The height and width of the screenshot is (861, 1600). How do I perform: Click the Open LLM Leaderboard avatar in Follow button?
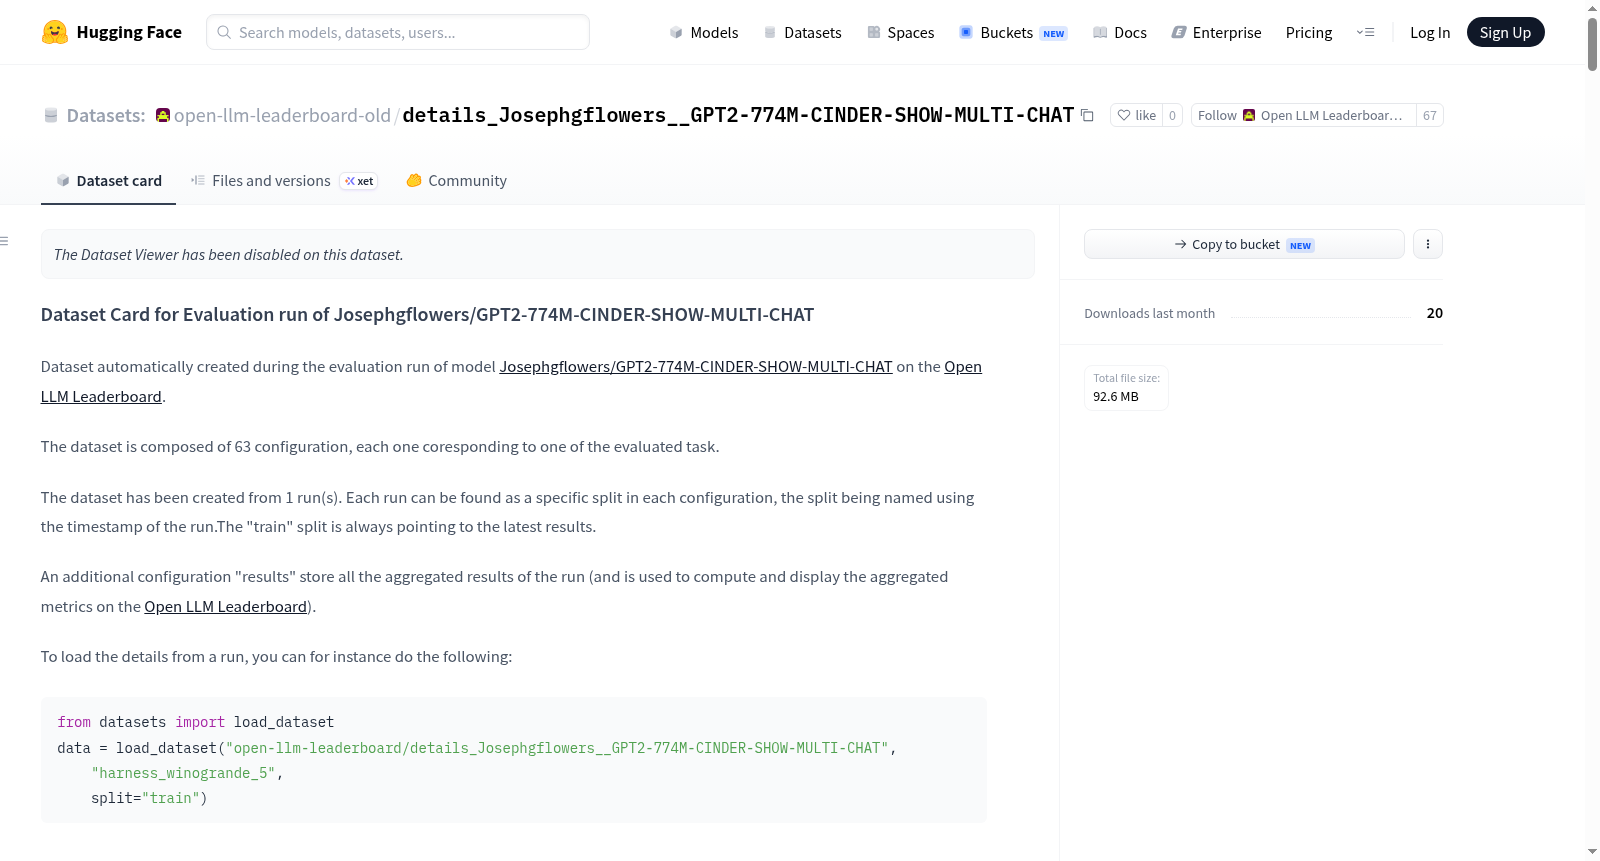(1249, 116)
